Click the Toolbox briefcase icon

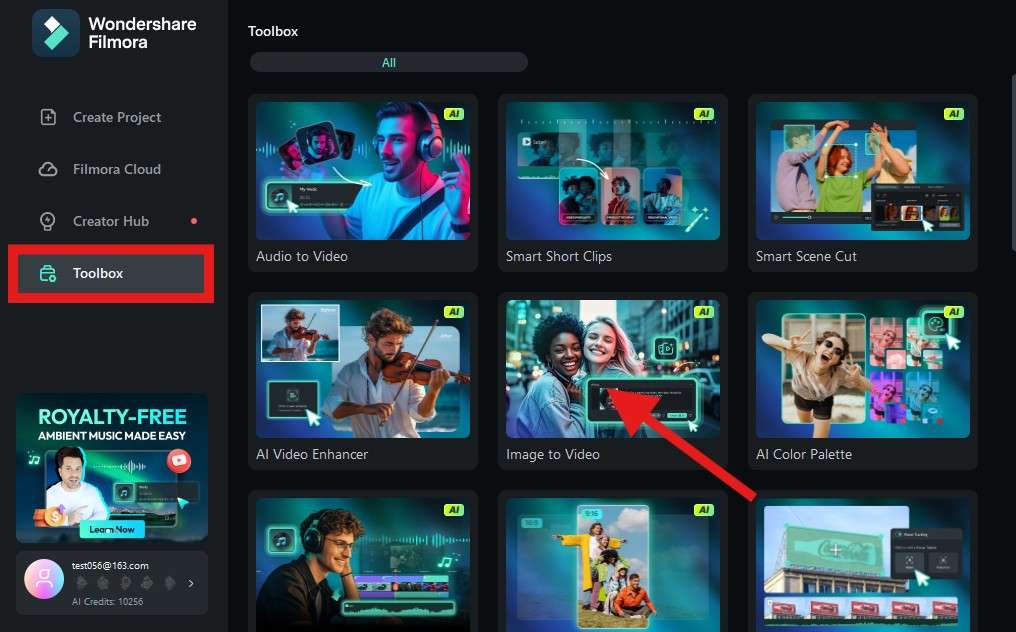(x=48, y=274)
